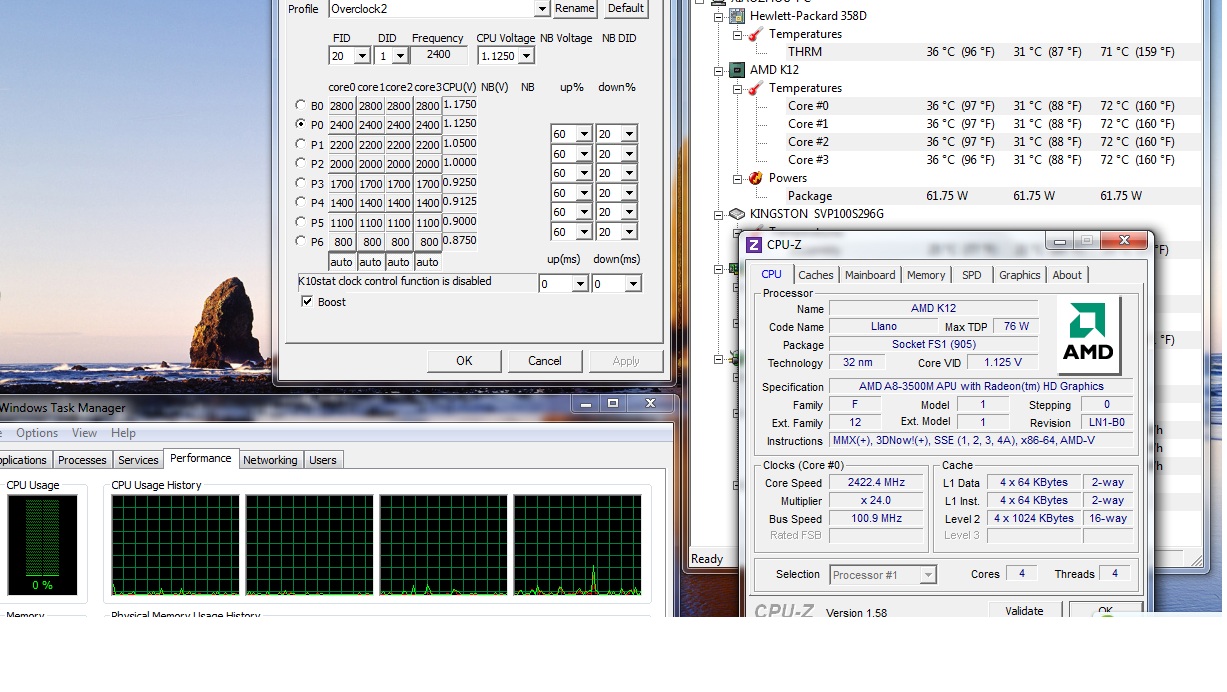Click the AMD K12 processor chip icon

point(737,70)
